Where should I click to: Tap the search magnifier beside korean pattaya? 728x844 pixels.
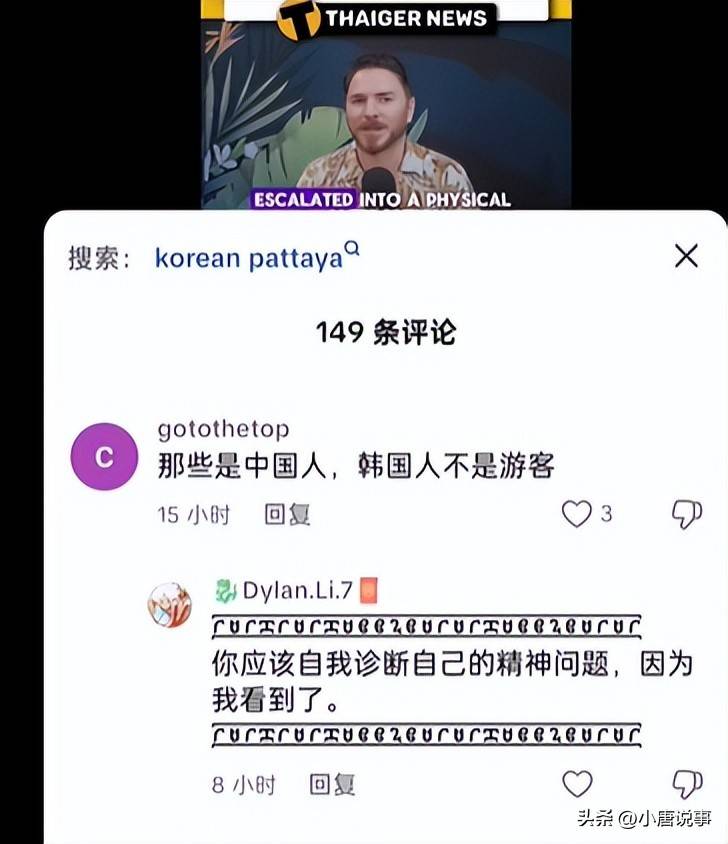click(352, 249)
